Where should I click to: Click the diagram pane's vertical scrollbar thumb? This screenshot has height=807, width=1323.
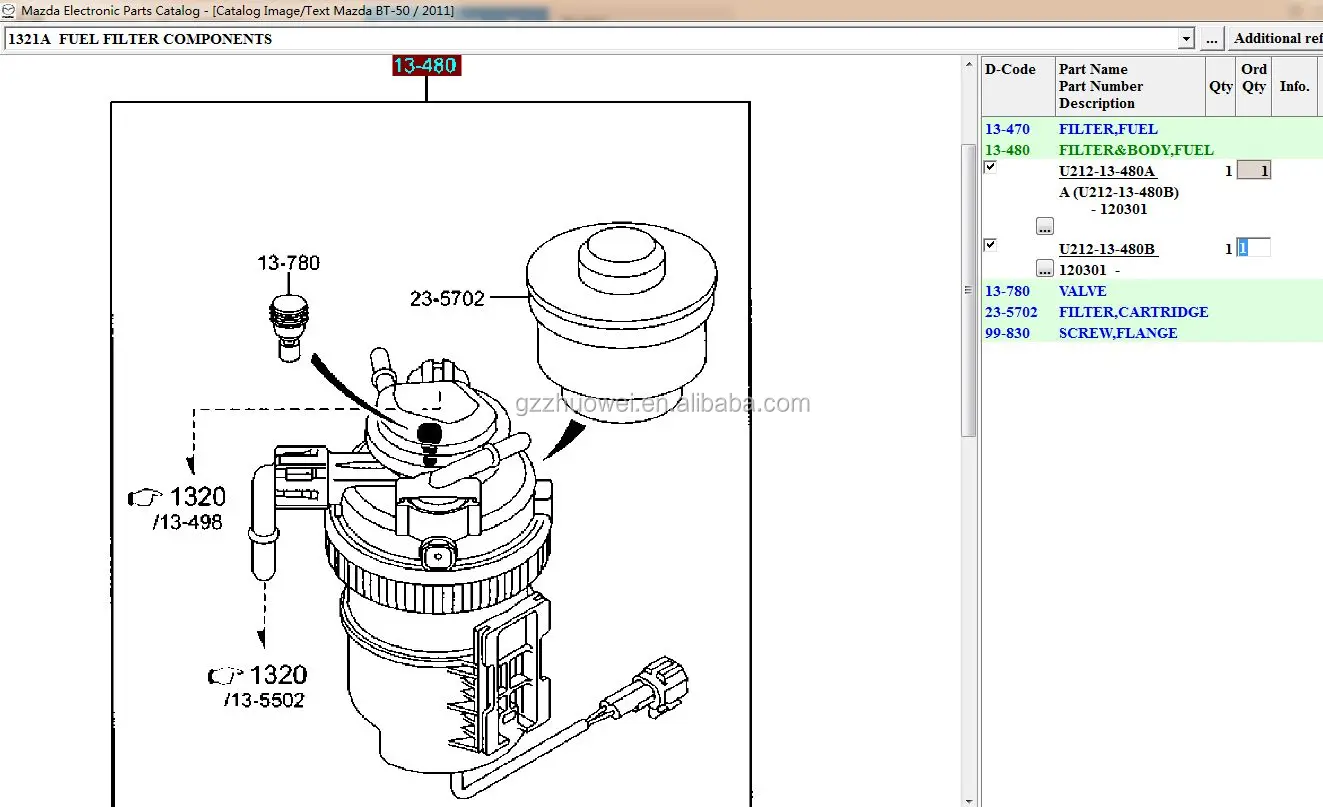[968, 290]
